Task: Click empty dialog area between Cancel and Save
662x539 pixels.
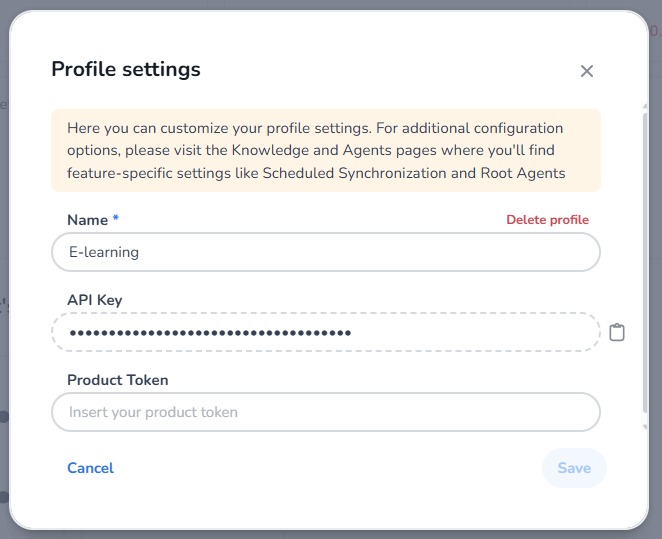Action: click(x=330, y=468)
